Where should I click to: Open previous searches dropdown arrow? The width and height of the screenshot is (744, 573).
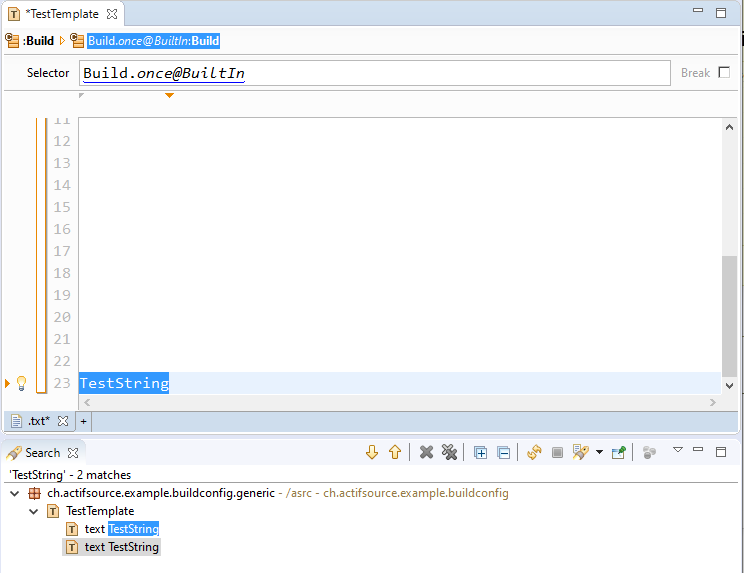(x=599, y=452)
